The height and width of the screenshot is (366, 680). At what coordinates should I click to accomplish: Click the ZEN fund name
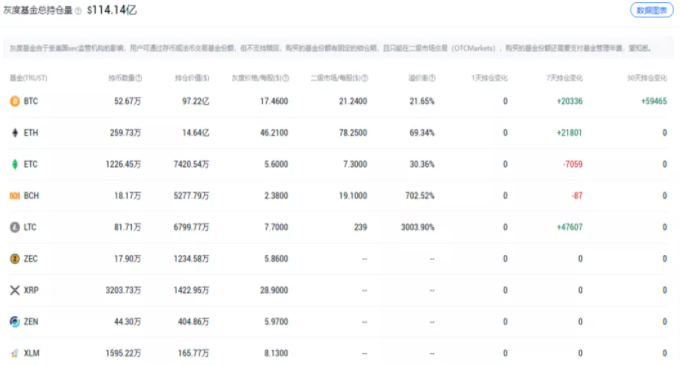31,321
